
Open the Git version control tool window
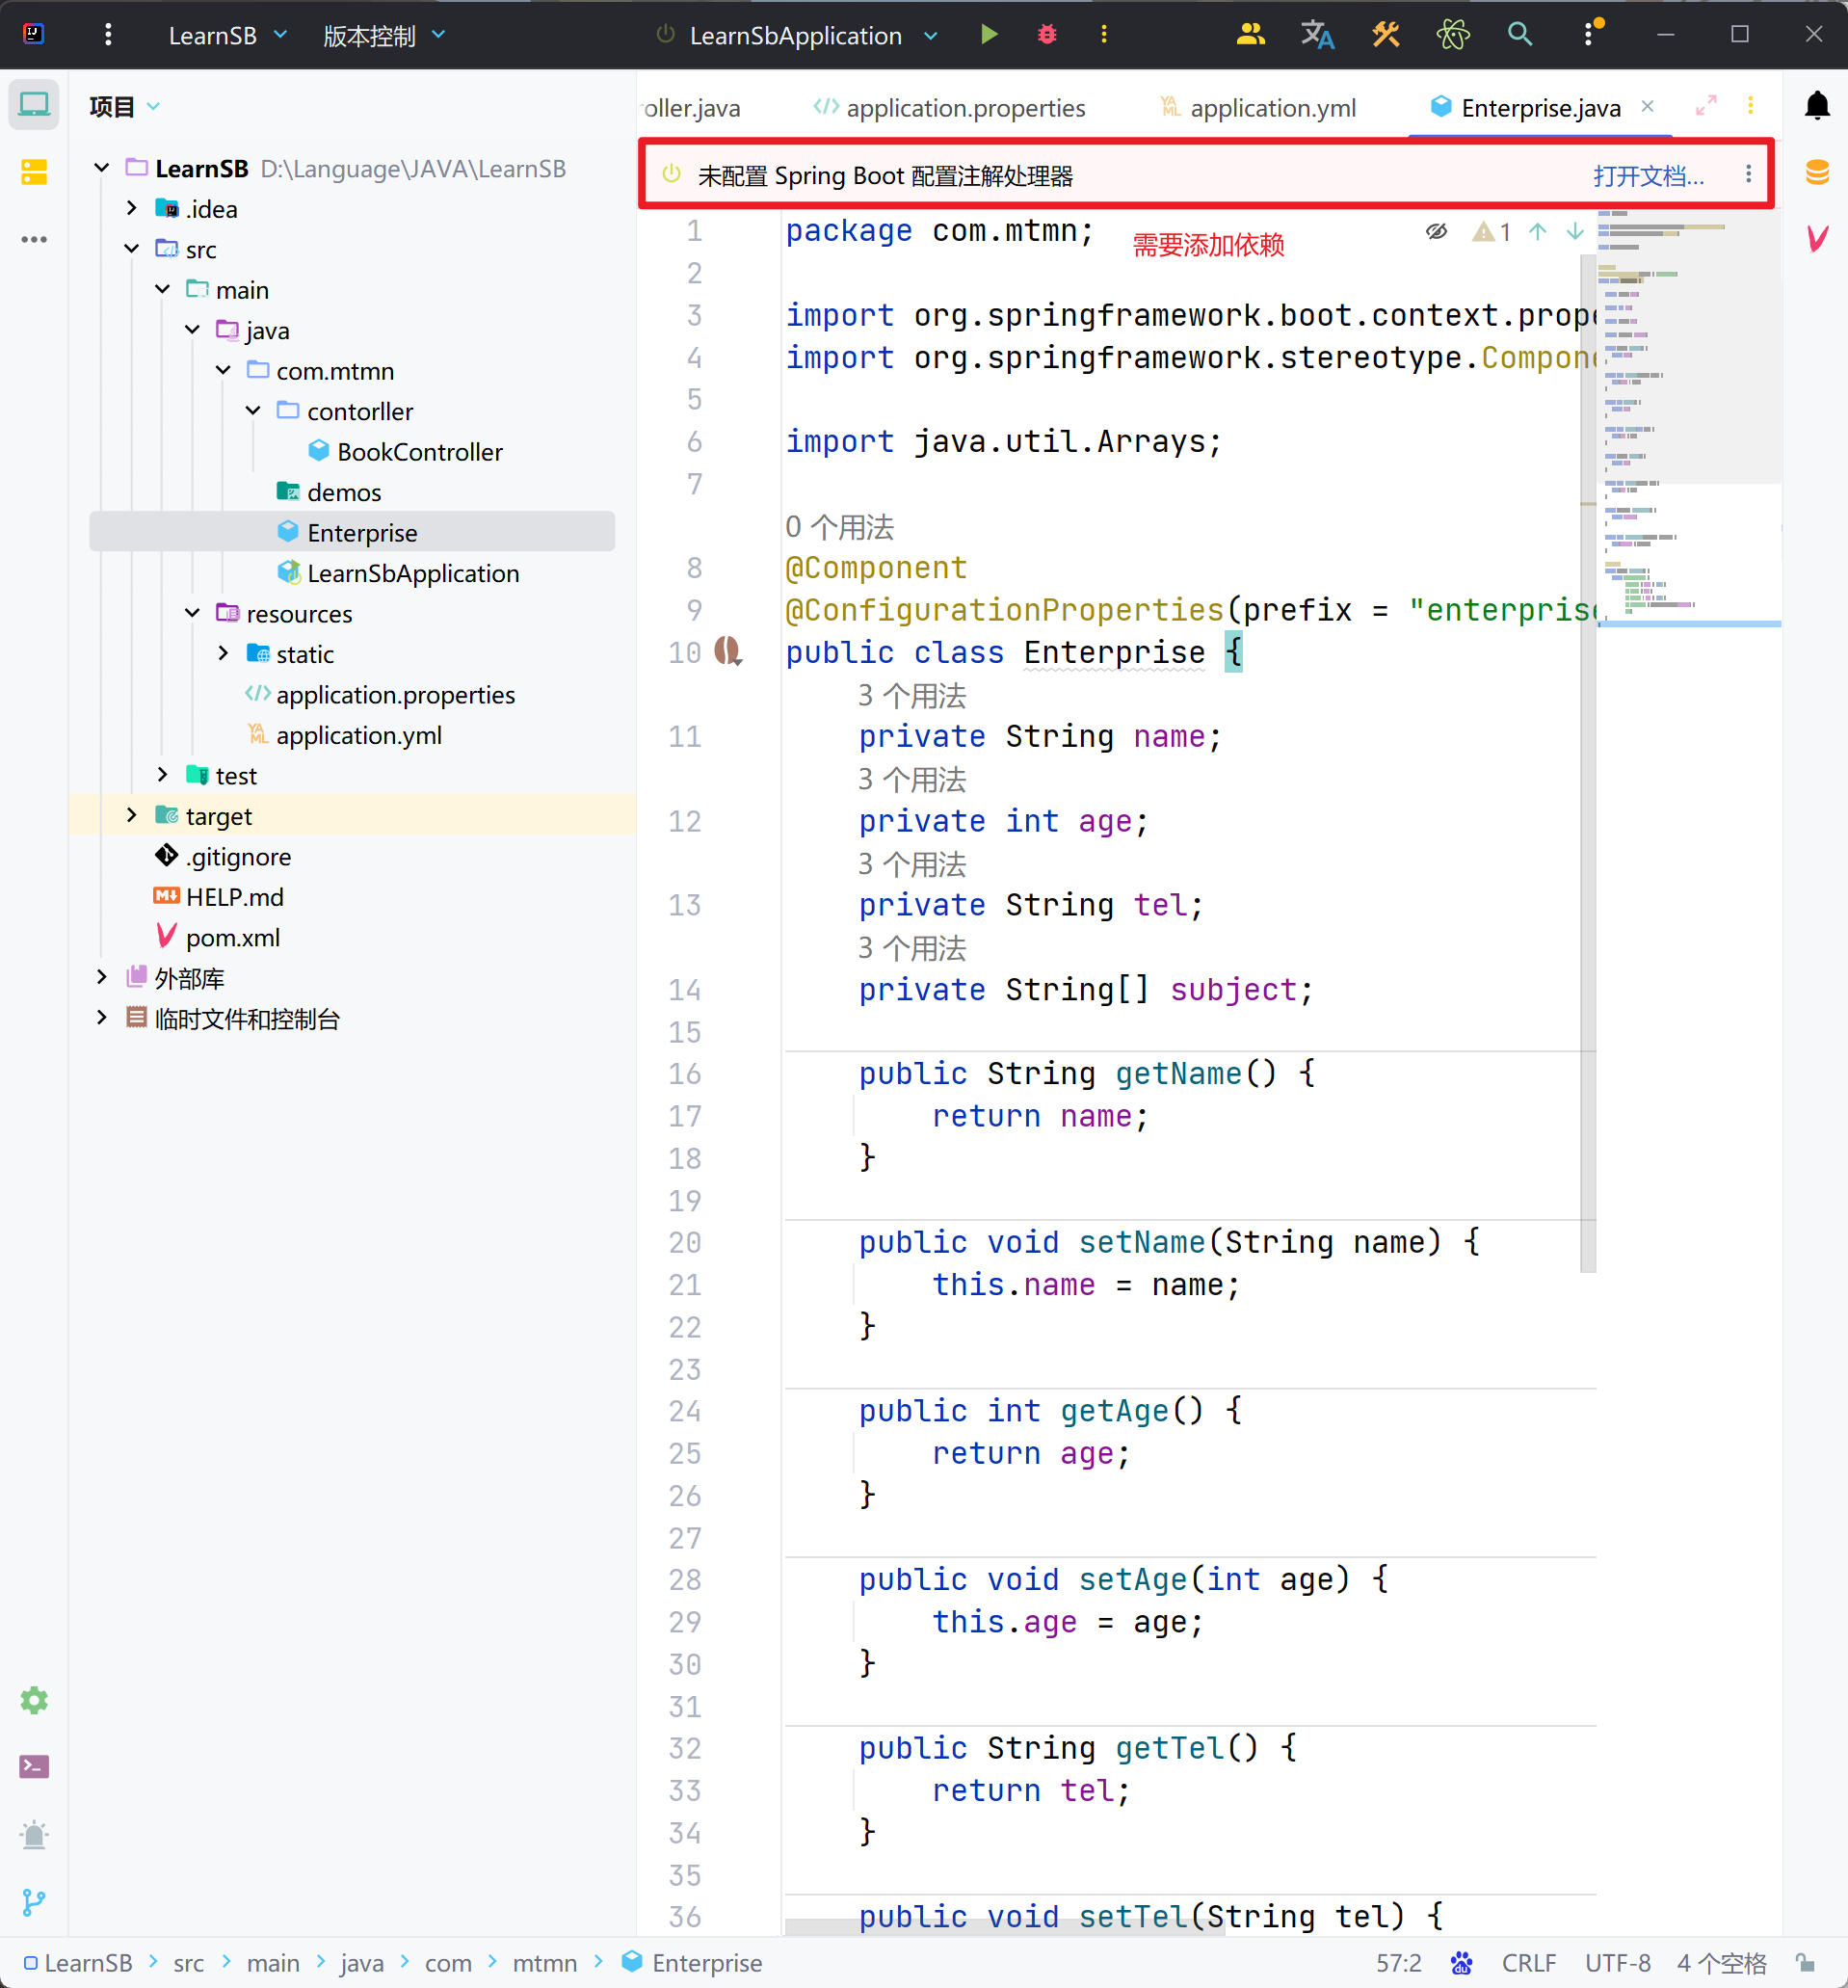click(34, 1902)
